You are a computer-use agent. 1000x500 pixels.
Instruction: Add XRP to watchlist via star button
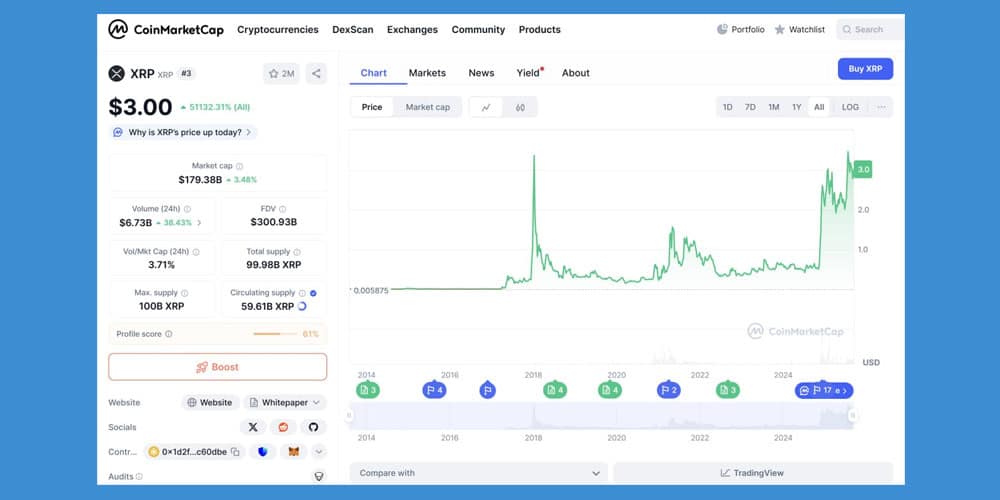pos(281,73)
